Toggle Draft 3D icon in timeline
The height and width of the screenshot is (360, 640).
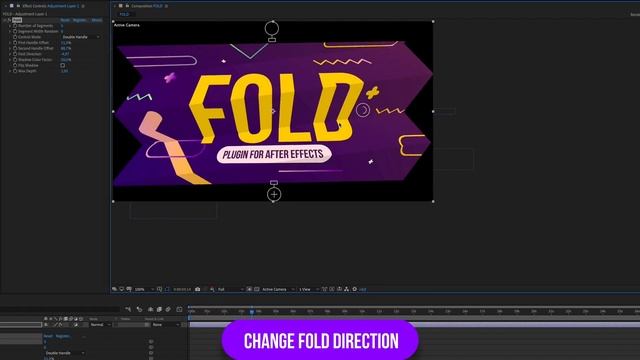pos(140,309)
